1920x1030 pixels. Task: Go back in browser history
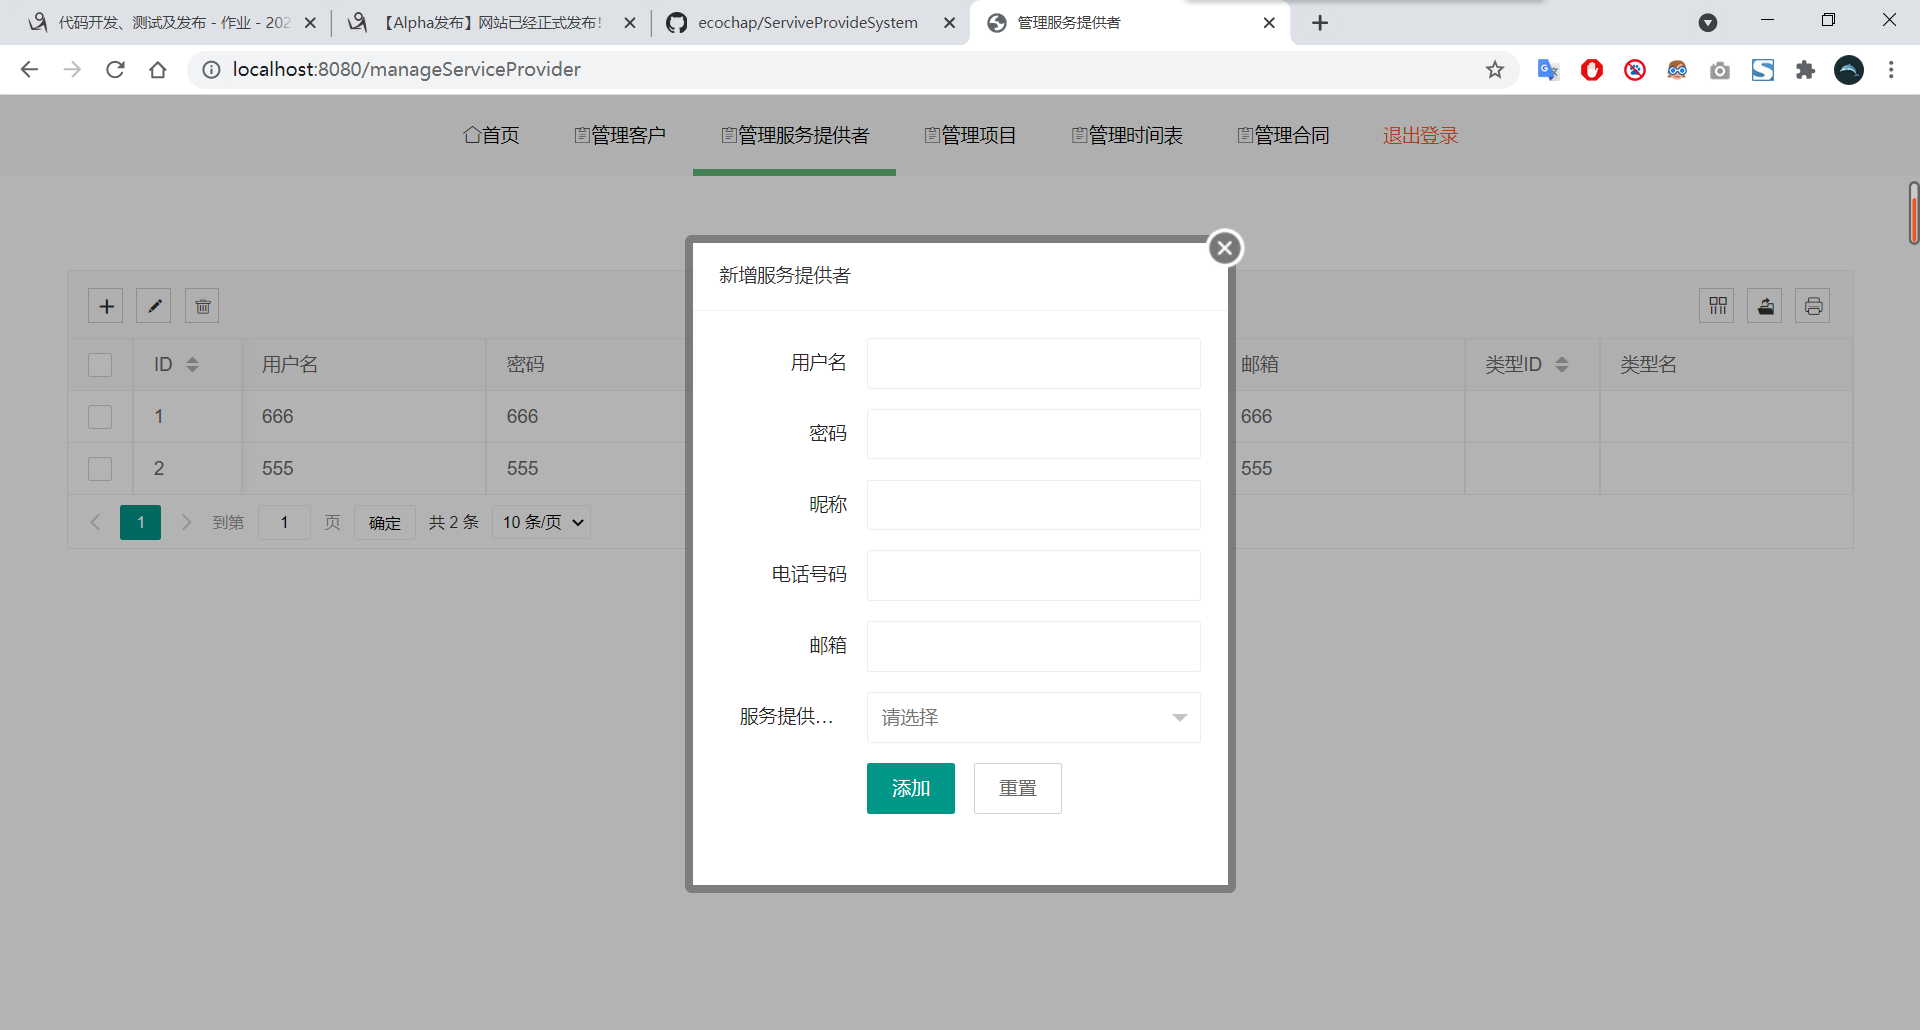[29, 69]
